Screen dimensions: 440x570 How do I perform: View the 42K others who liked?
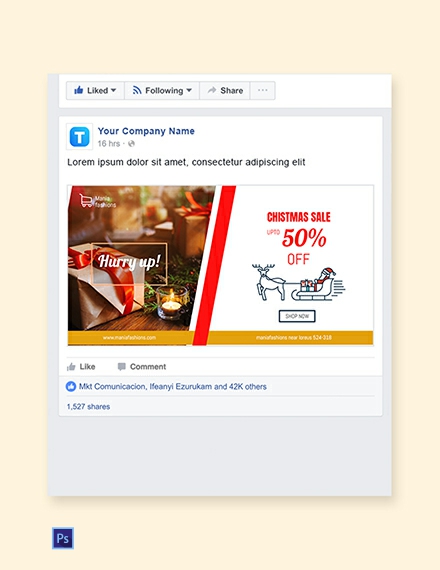coord(248,386)
